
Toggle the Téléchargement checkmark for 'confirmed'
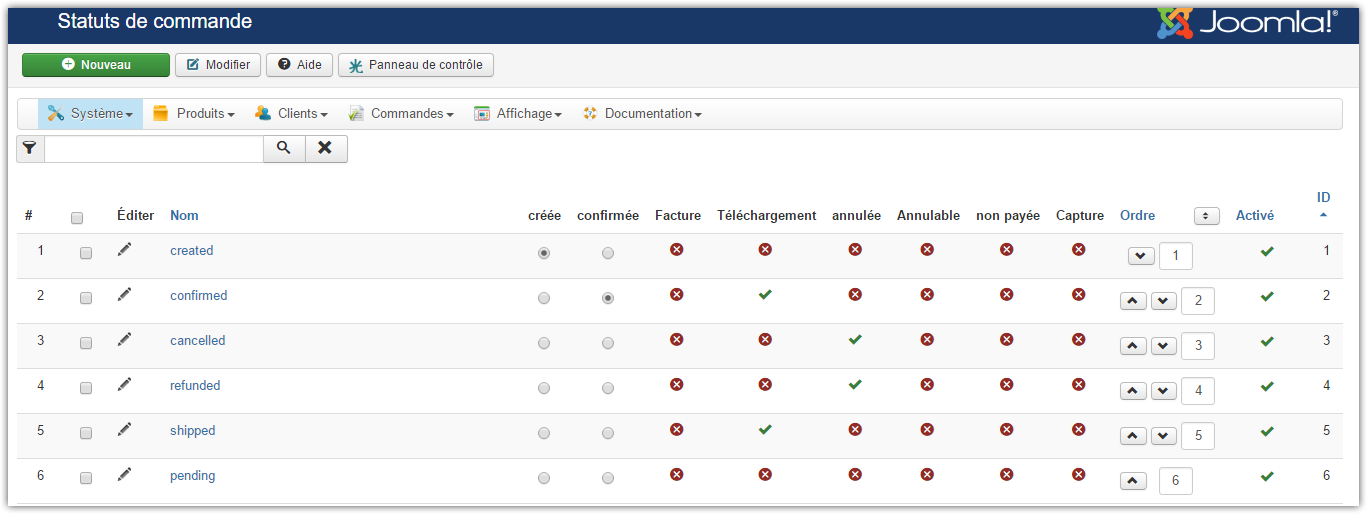[x=765, y=295]
